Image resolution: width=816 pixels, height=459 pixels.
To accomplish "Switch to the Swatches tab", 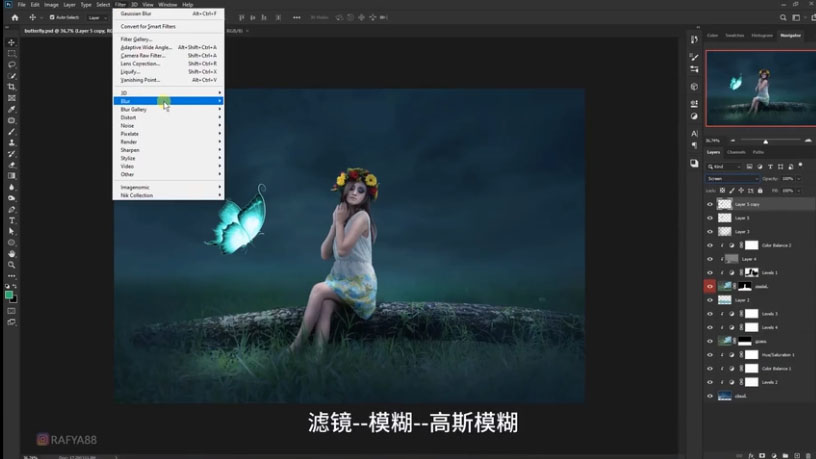I will tap(735, 35).
